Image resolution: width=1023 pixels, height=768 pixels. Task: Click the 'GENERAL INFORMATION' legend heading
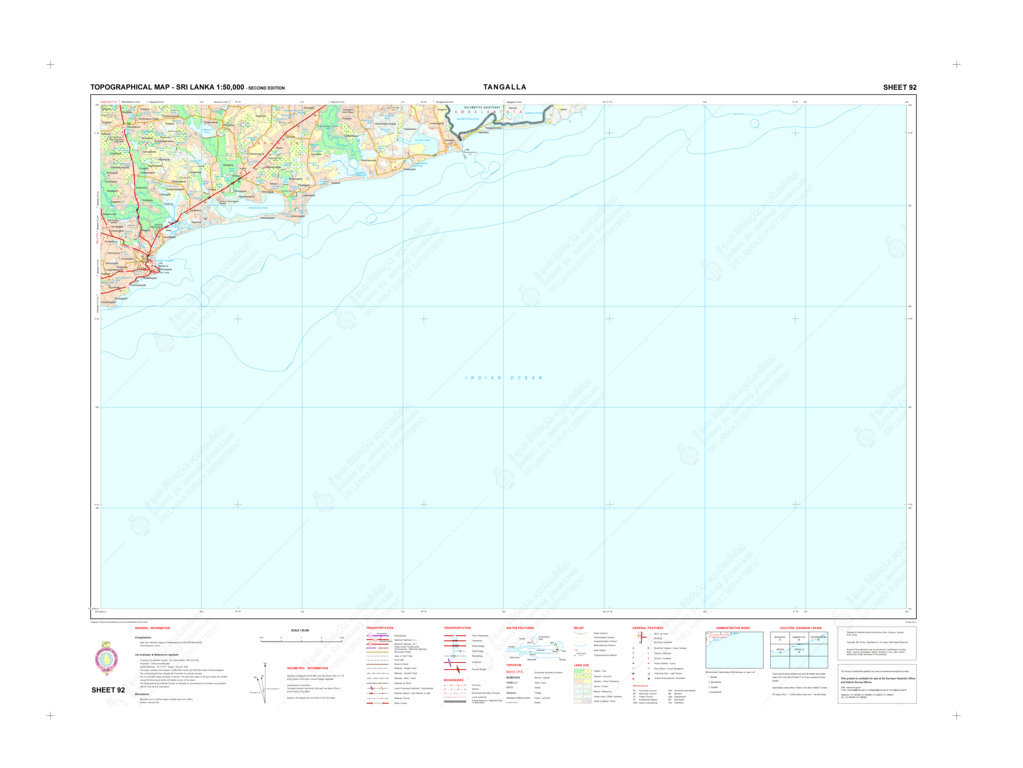coord(152,628)
